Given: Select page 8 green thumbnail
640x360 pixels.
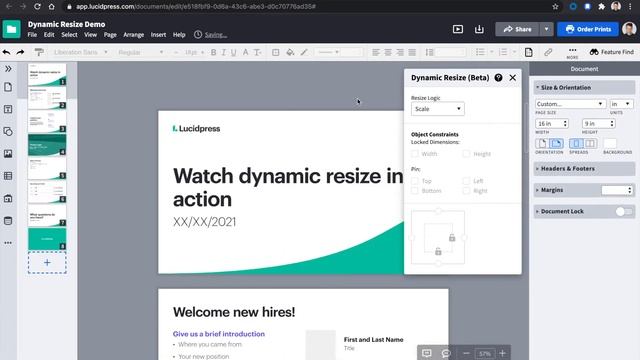Looking at the screenshot, I should 47,239.
